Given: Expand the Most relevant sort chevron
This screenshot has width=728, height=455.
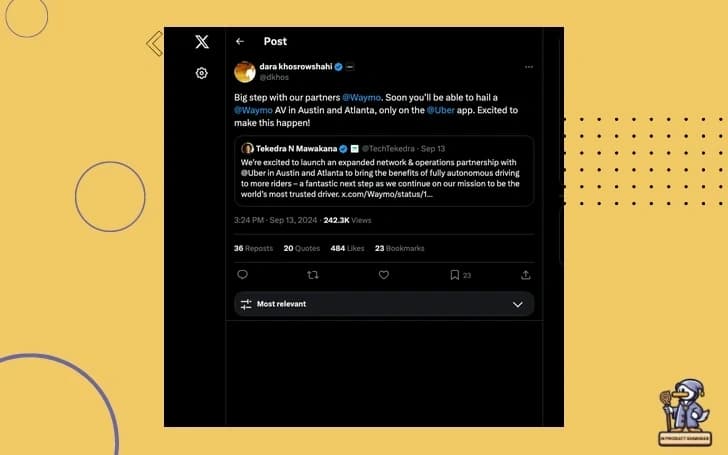Looking at the screenshot, I should point(518,304).
